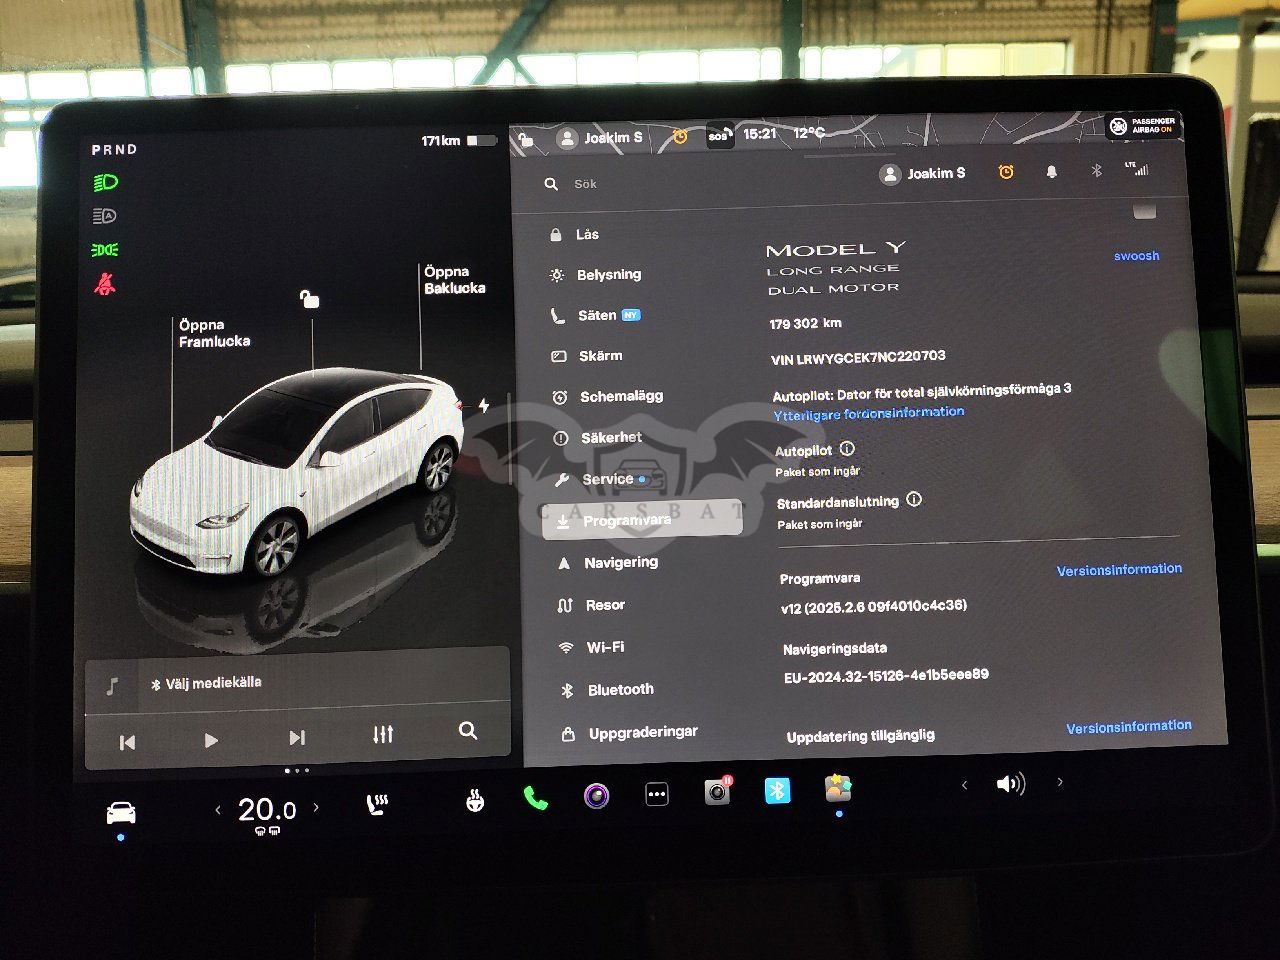
Task: Toggle the headlights indicator icon
Action: click(x=105, y=182)
